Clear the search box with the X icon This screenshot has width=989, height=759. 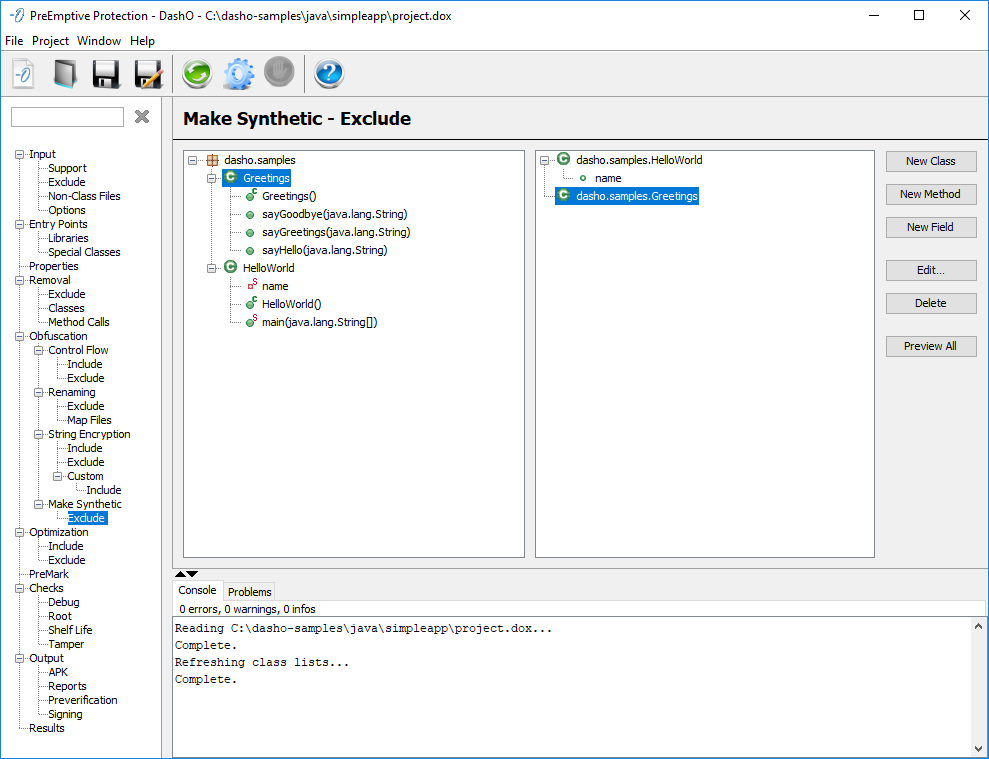tap(142, 117)
